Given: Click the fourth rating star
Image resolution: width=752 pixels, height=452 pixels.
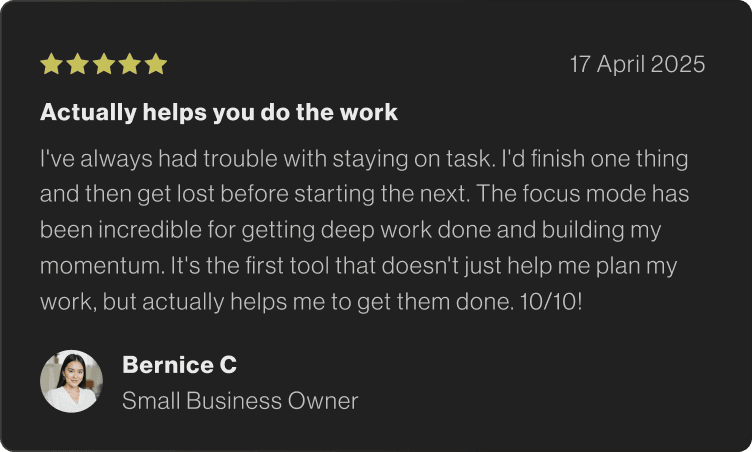Looking at the screenshot, I should tap(129, 65).
